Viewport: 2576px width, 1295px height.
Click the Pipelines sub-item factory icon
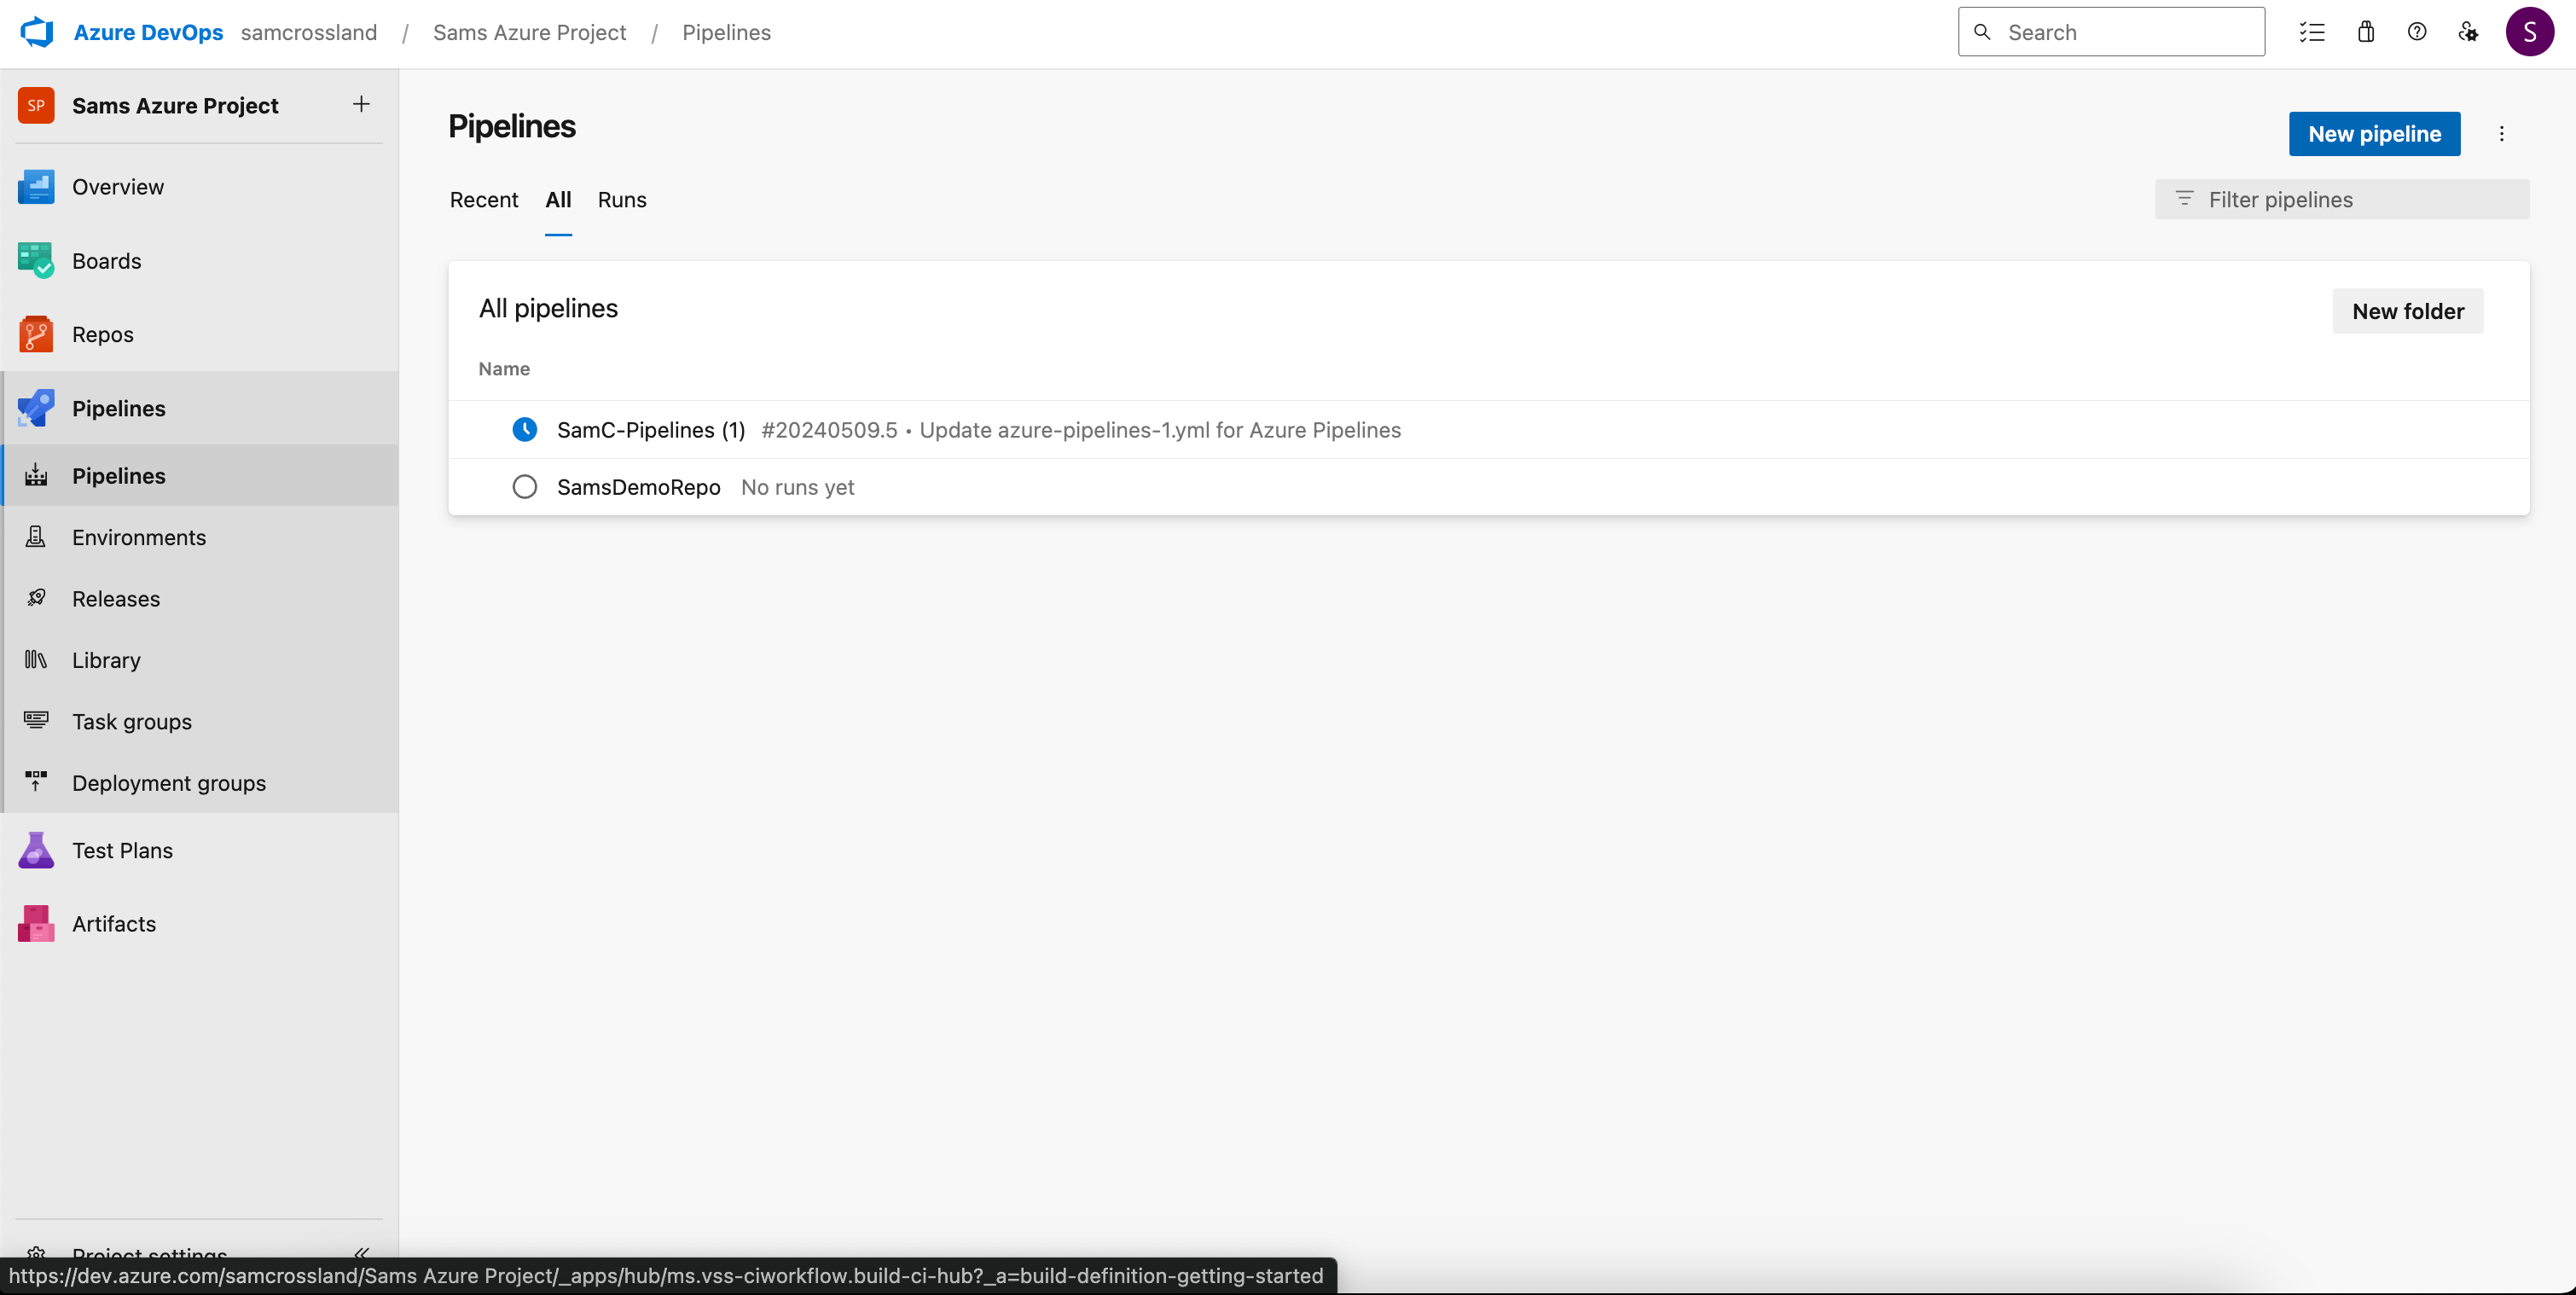point(36,475)
